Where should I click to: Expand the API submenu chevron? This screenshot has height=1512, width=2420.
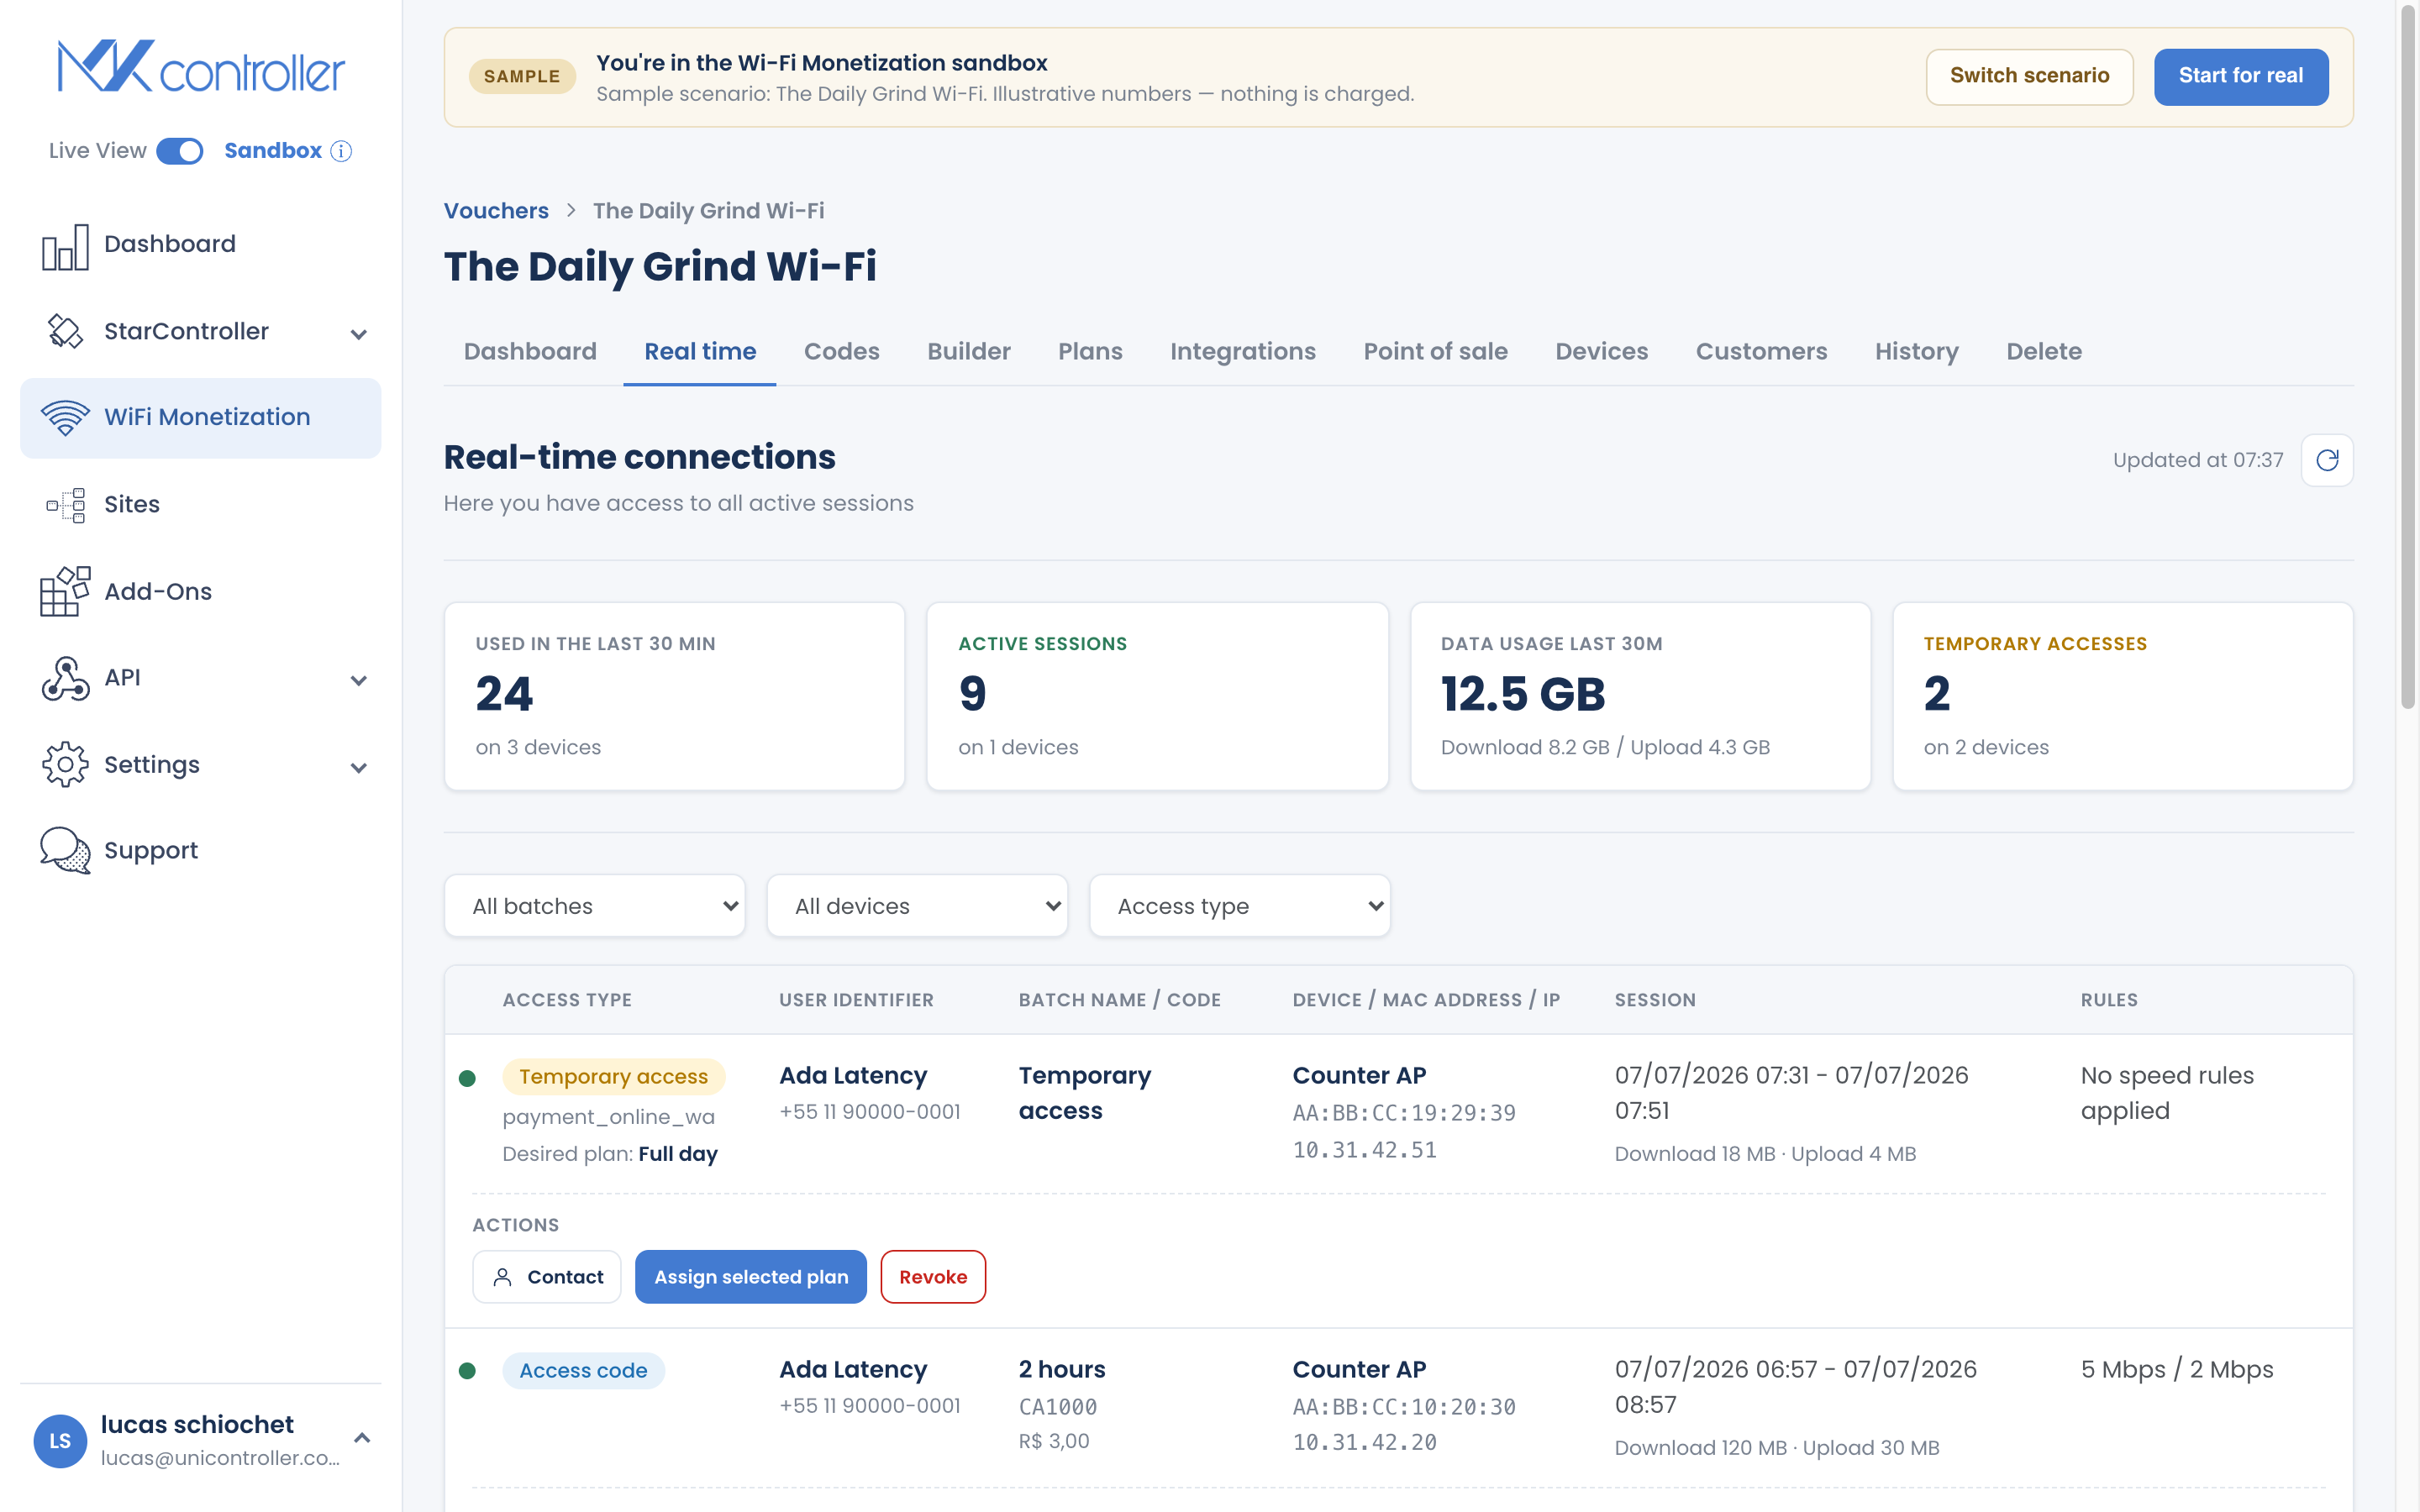tap(359, 681)
